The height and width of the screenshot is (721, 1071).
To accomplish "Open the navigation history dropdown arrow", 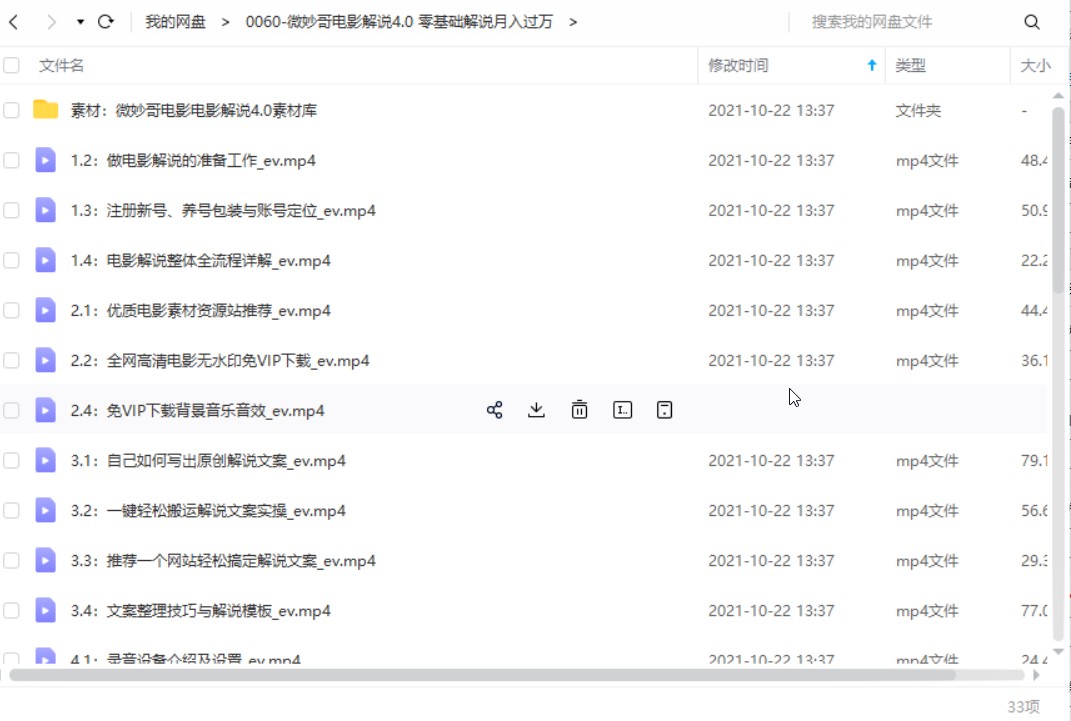I will point(80,22).
